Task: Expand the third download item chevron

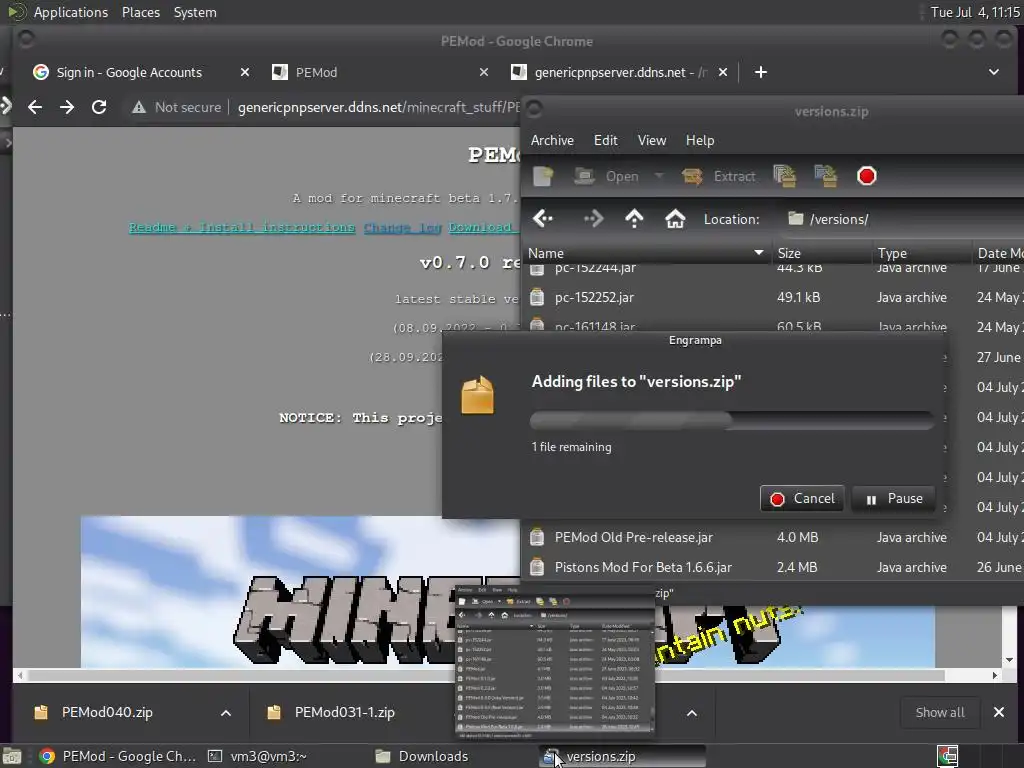Action: point(692,713)
